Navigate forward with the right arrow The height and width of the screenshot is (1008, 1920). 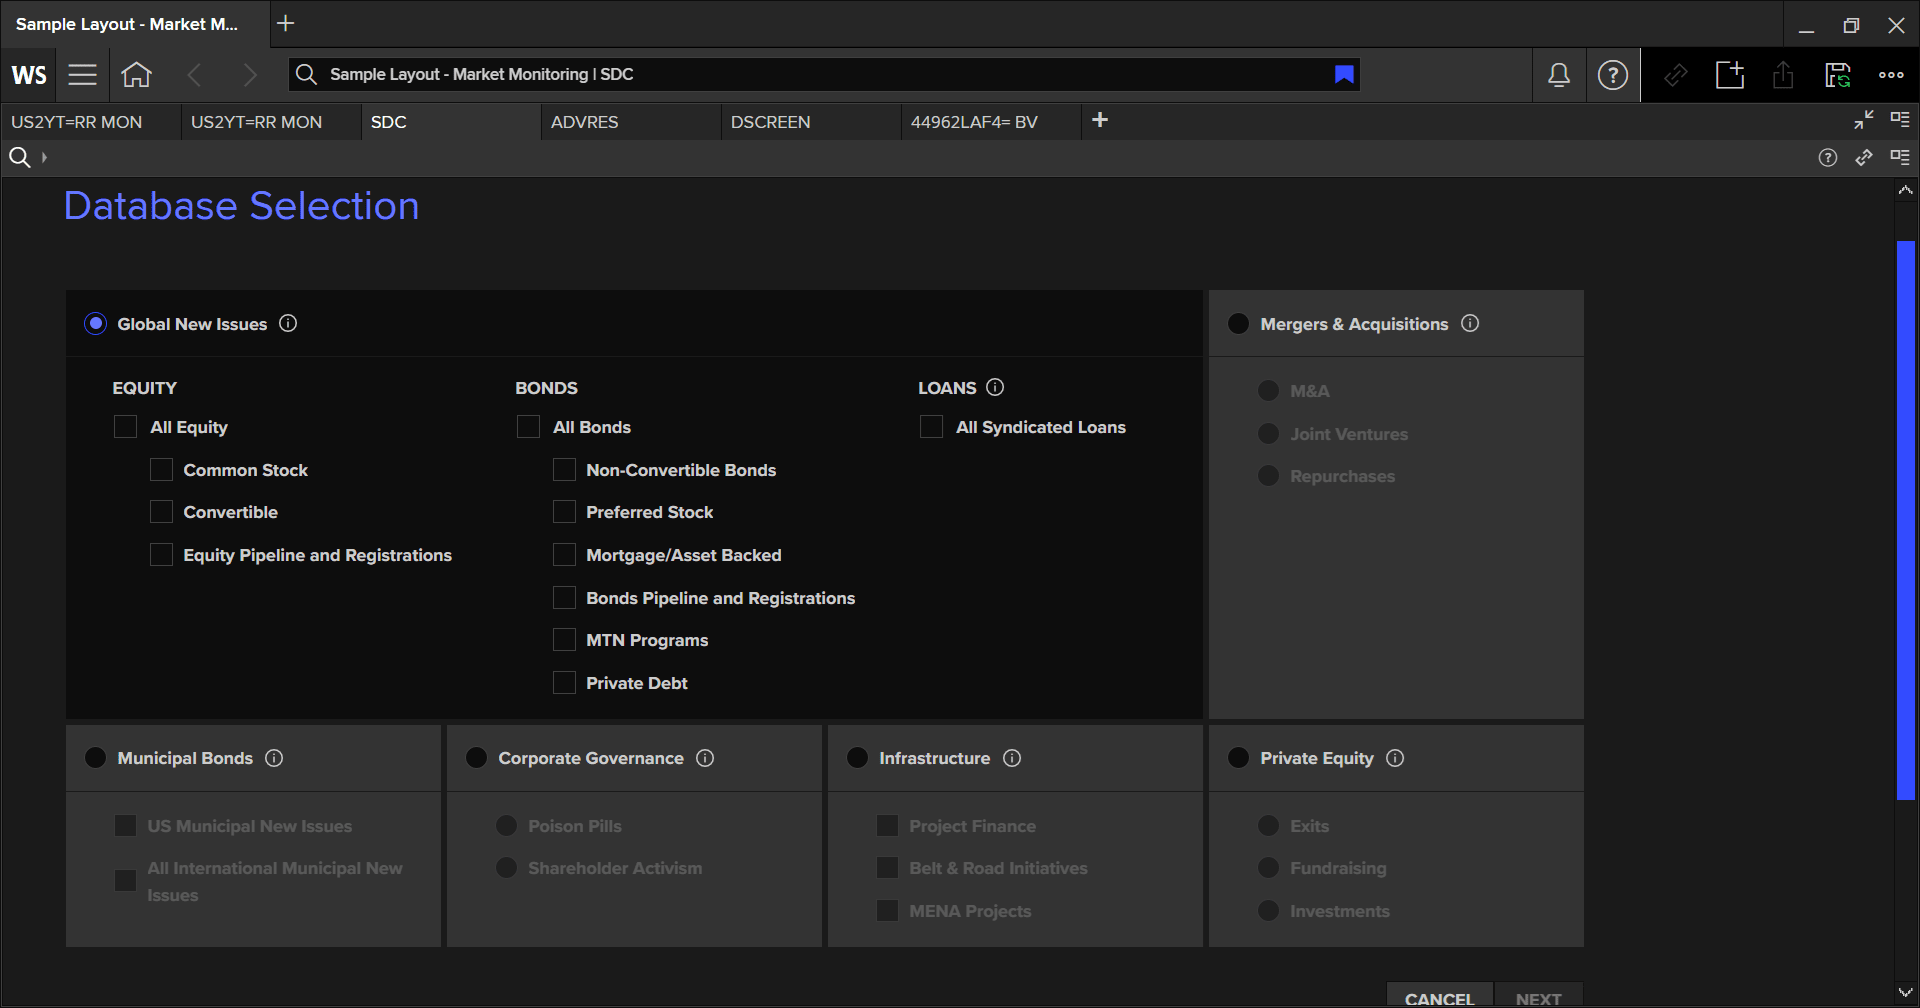pyautogui.click(x=250, y=75)
